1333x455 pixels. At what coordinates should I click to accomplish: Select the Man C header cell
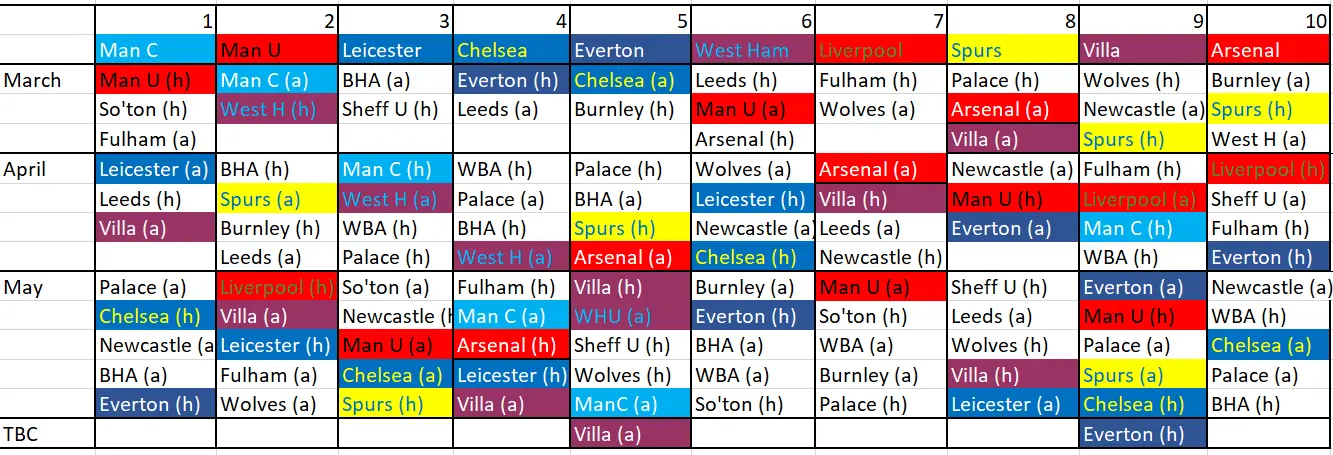155,50
